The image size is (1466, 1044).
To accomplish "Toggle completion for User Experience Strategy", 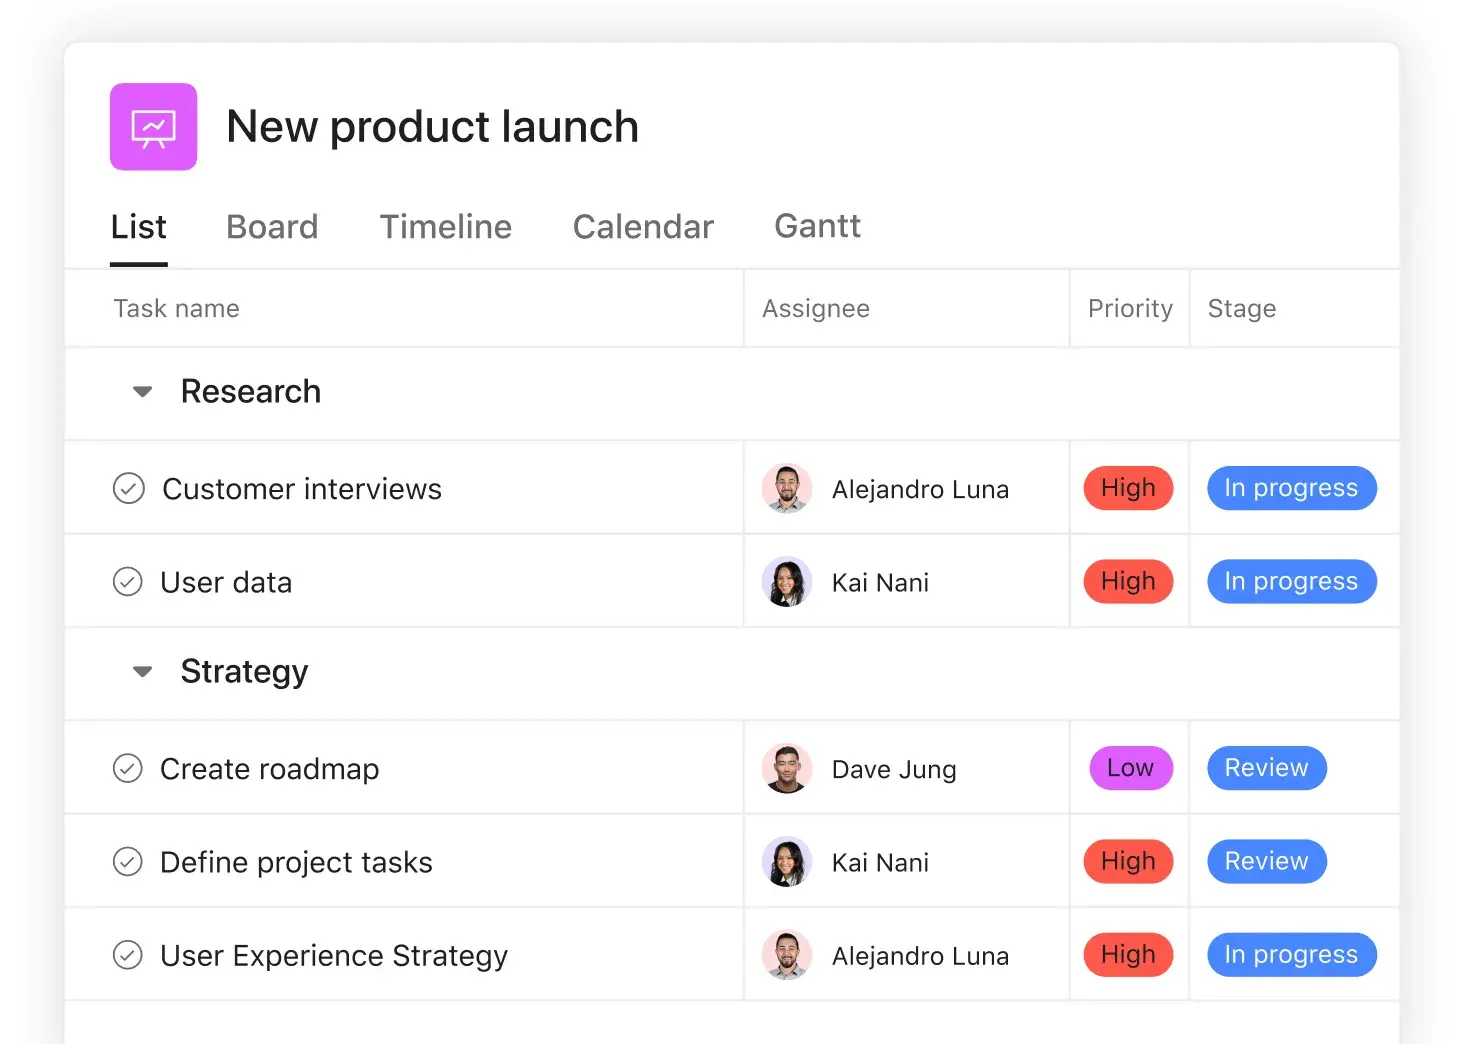I will tap(128, 955).
